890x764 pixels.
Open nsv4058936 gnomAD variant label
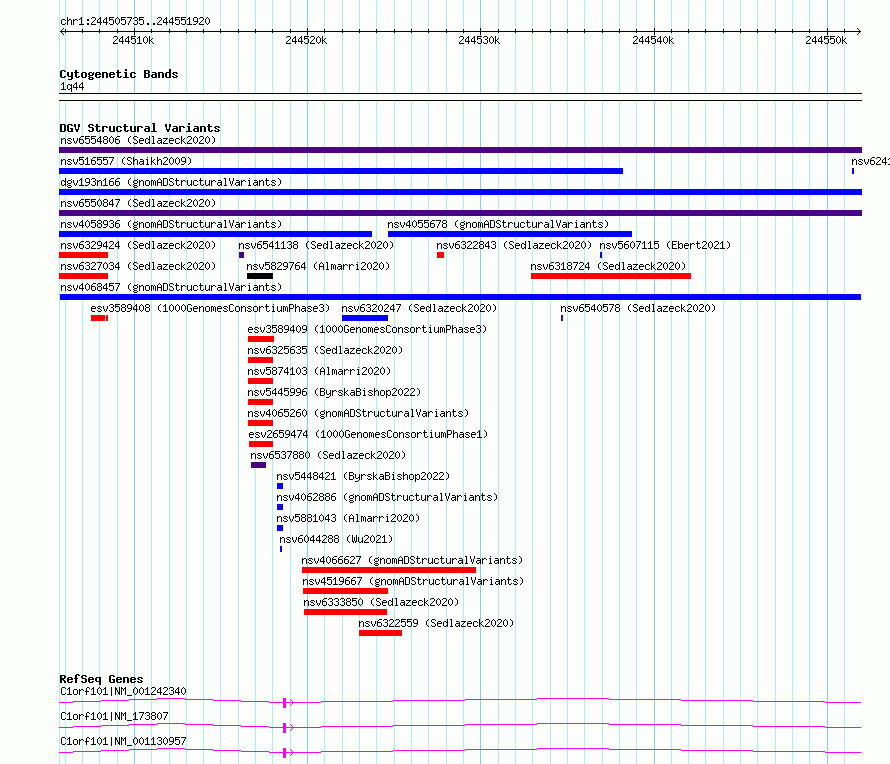pos(171,224)
